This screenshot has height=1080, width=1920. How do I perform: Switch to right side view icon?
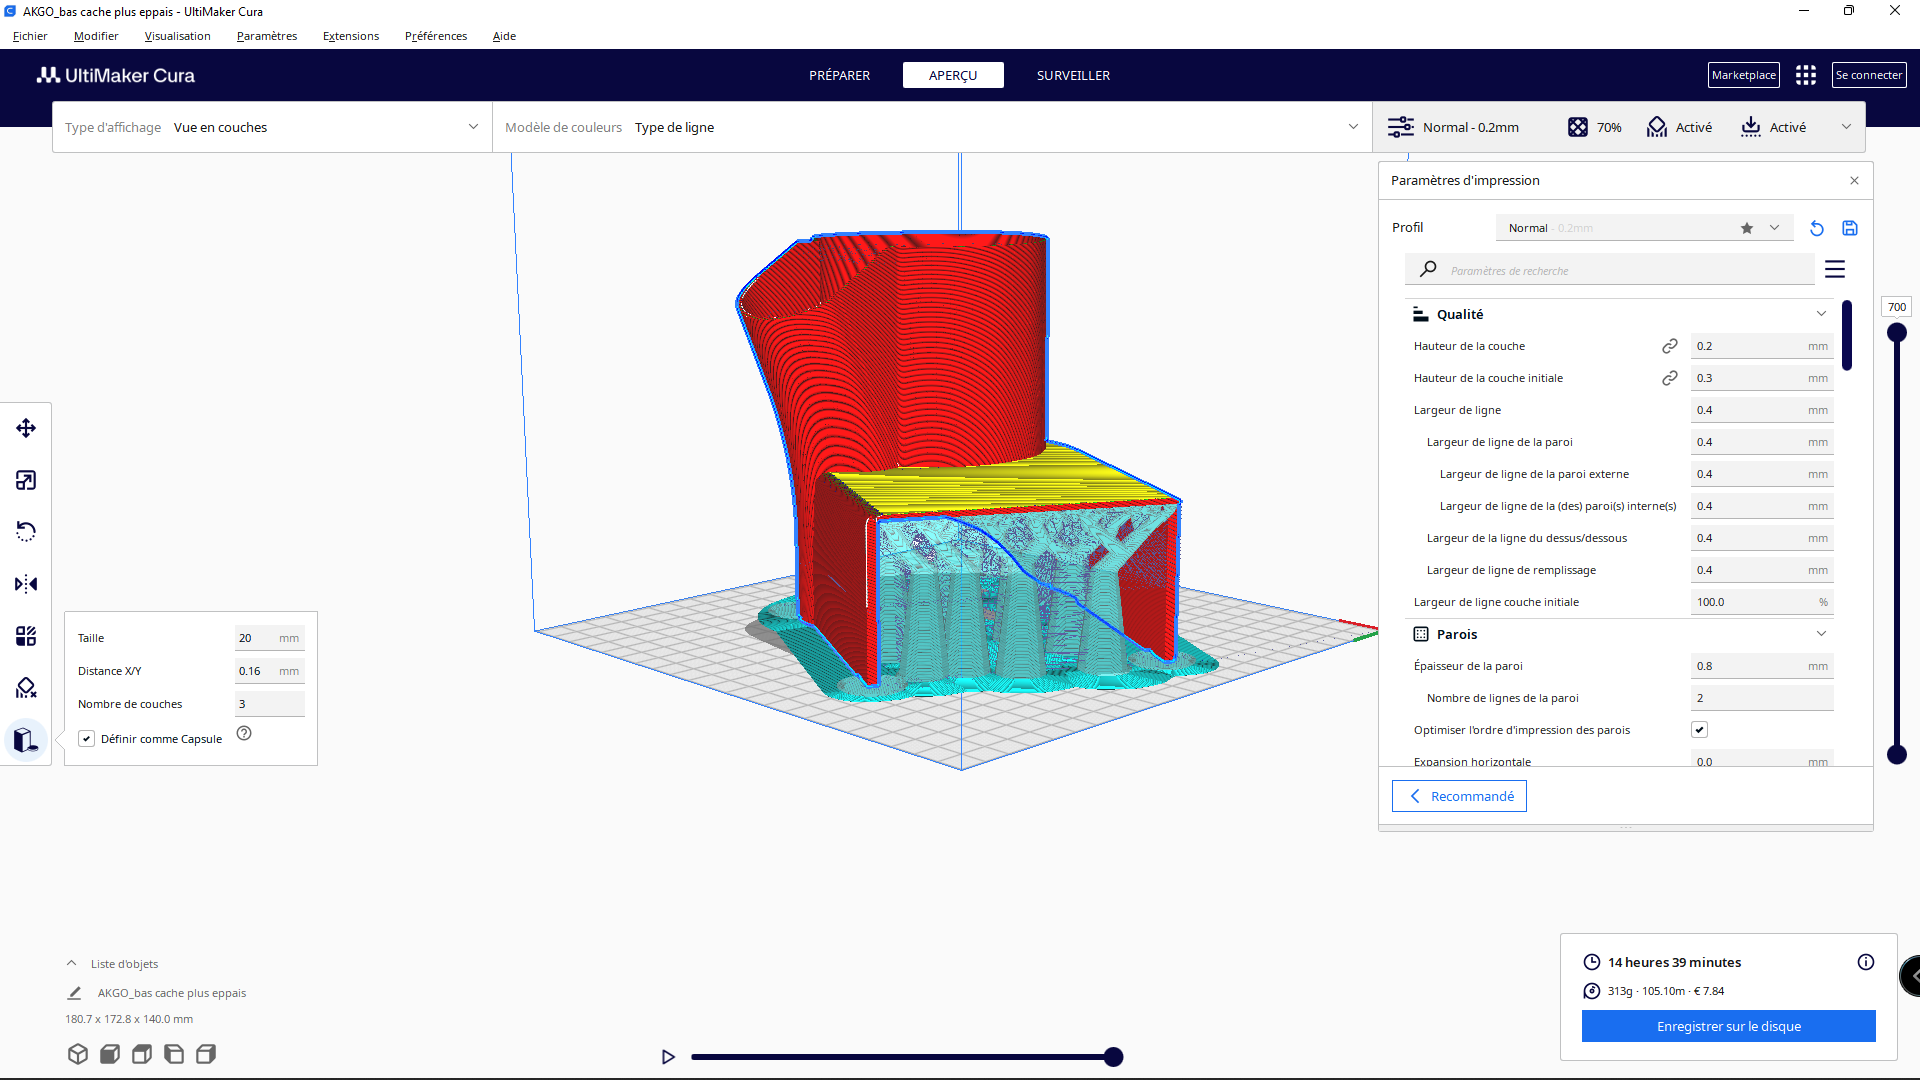pos(206,1054)
